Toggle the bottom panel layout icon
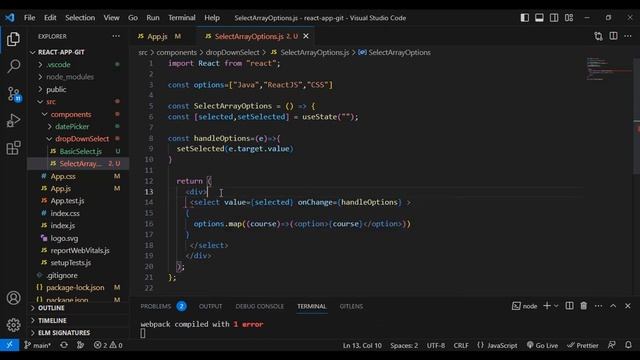This screenshot has width=640, height=360. [x=539, y=18]
